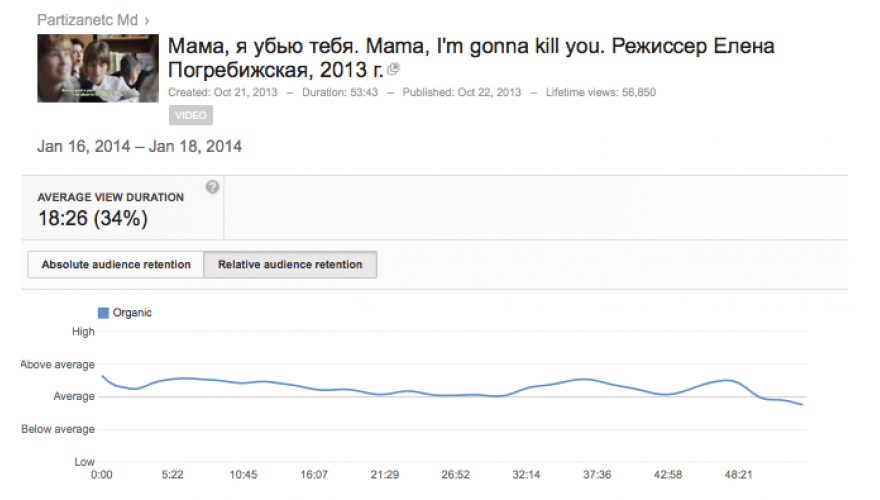Select Relative audience retention tab
The width and height of the screenshot is (880, 500).
pyautogui.click(x=290, y=264)
